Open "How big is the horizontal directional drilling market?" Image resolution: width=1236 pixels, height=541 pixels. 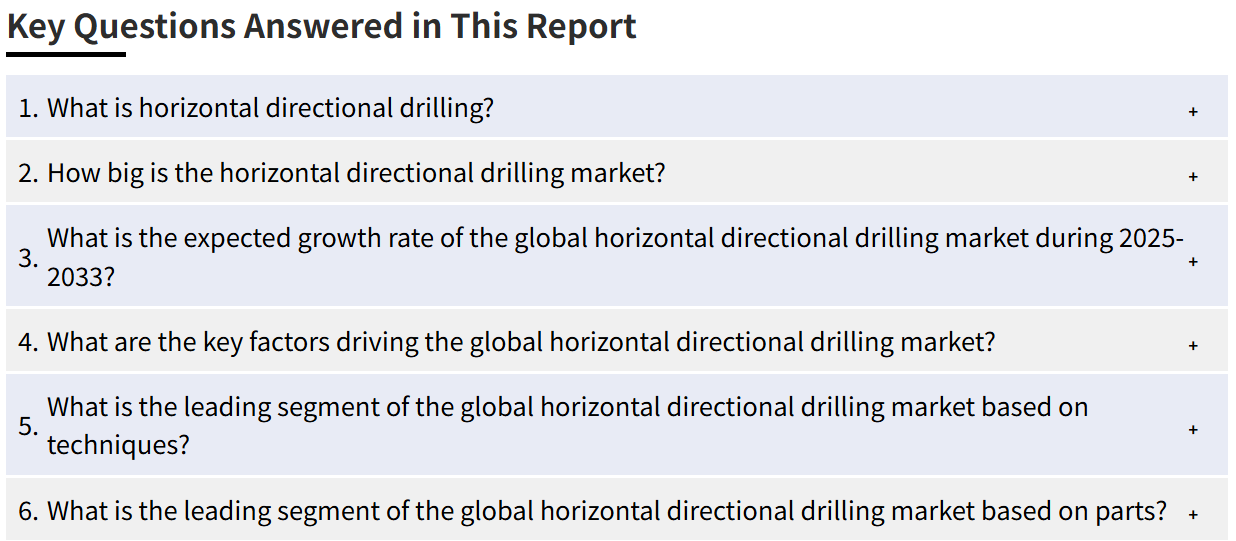(x=617, y=172)
